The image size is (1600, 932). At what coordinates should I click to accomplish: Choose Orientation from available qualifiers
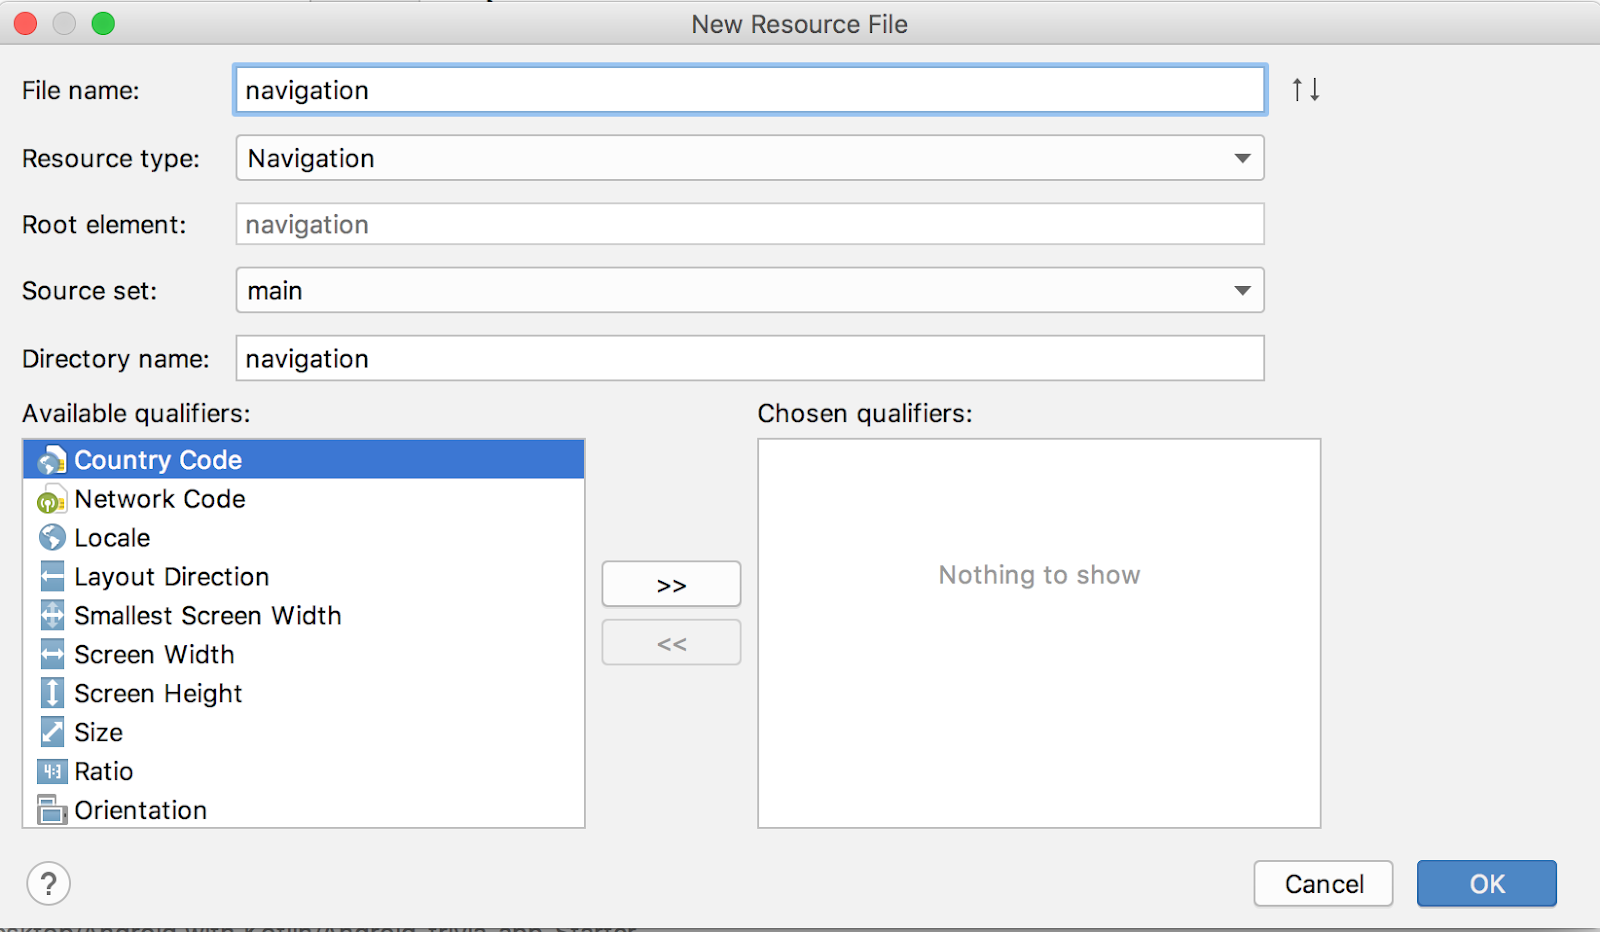point(140,810)
